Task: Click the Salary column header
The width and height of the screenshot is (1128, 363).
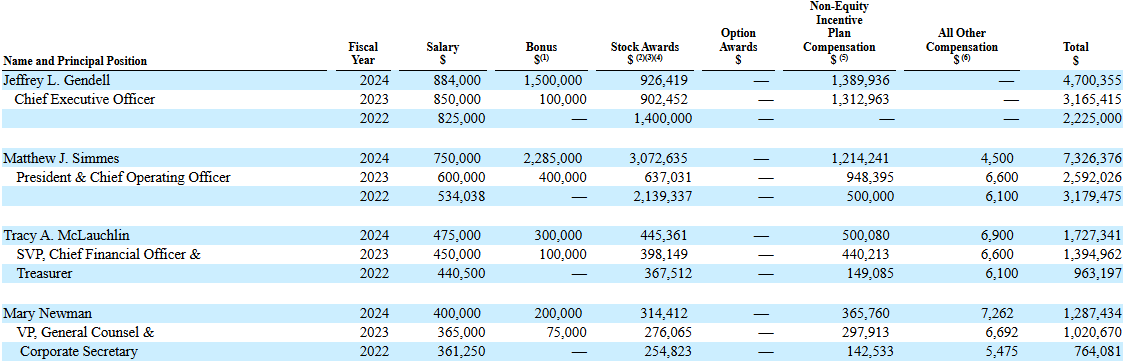Action: pos(442,53)
